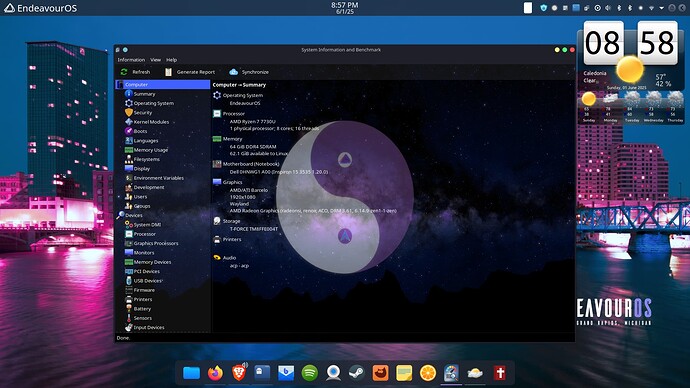Image resolution: width=690 pixels, height=388 pixels.
Task: Open Processor under Devices in sidebar
Action: [144, 234]
